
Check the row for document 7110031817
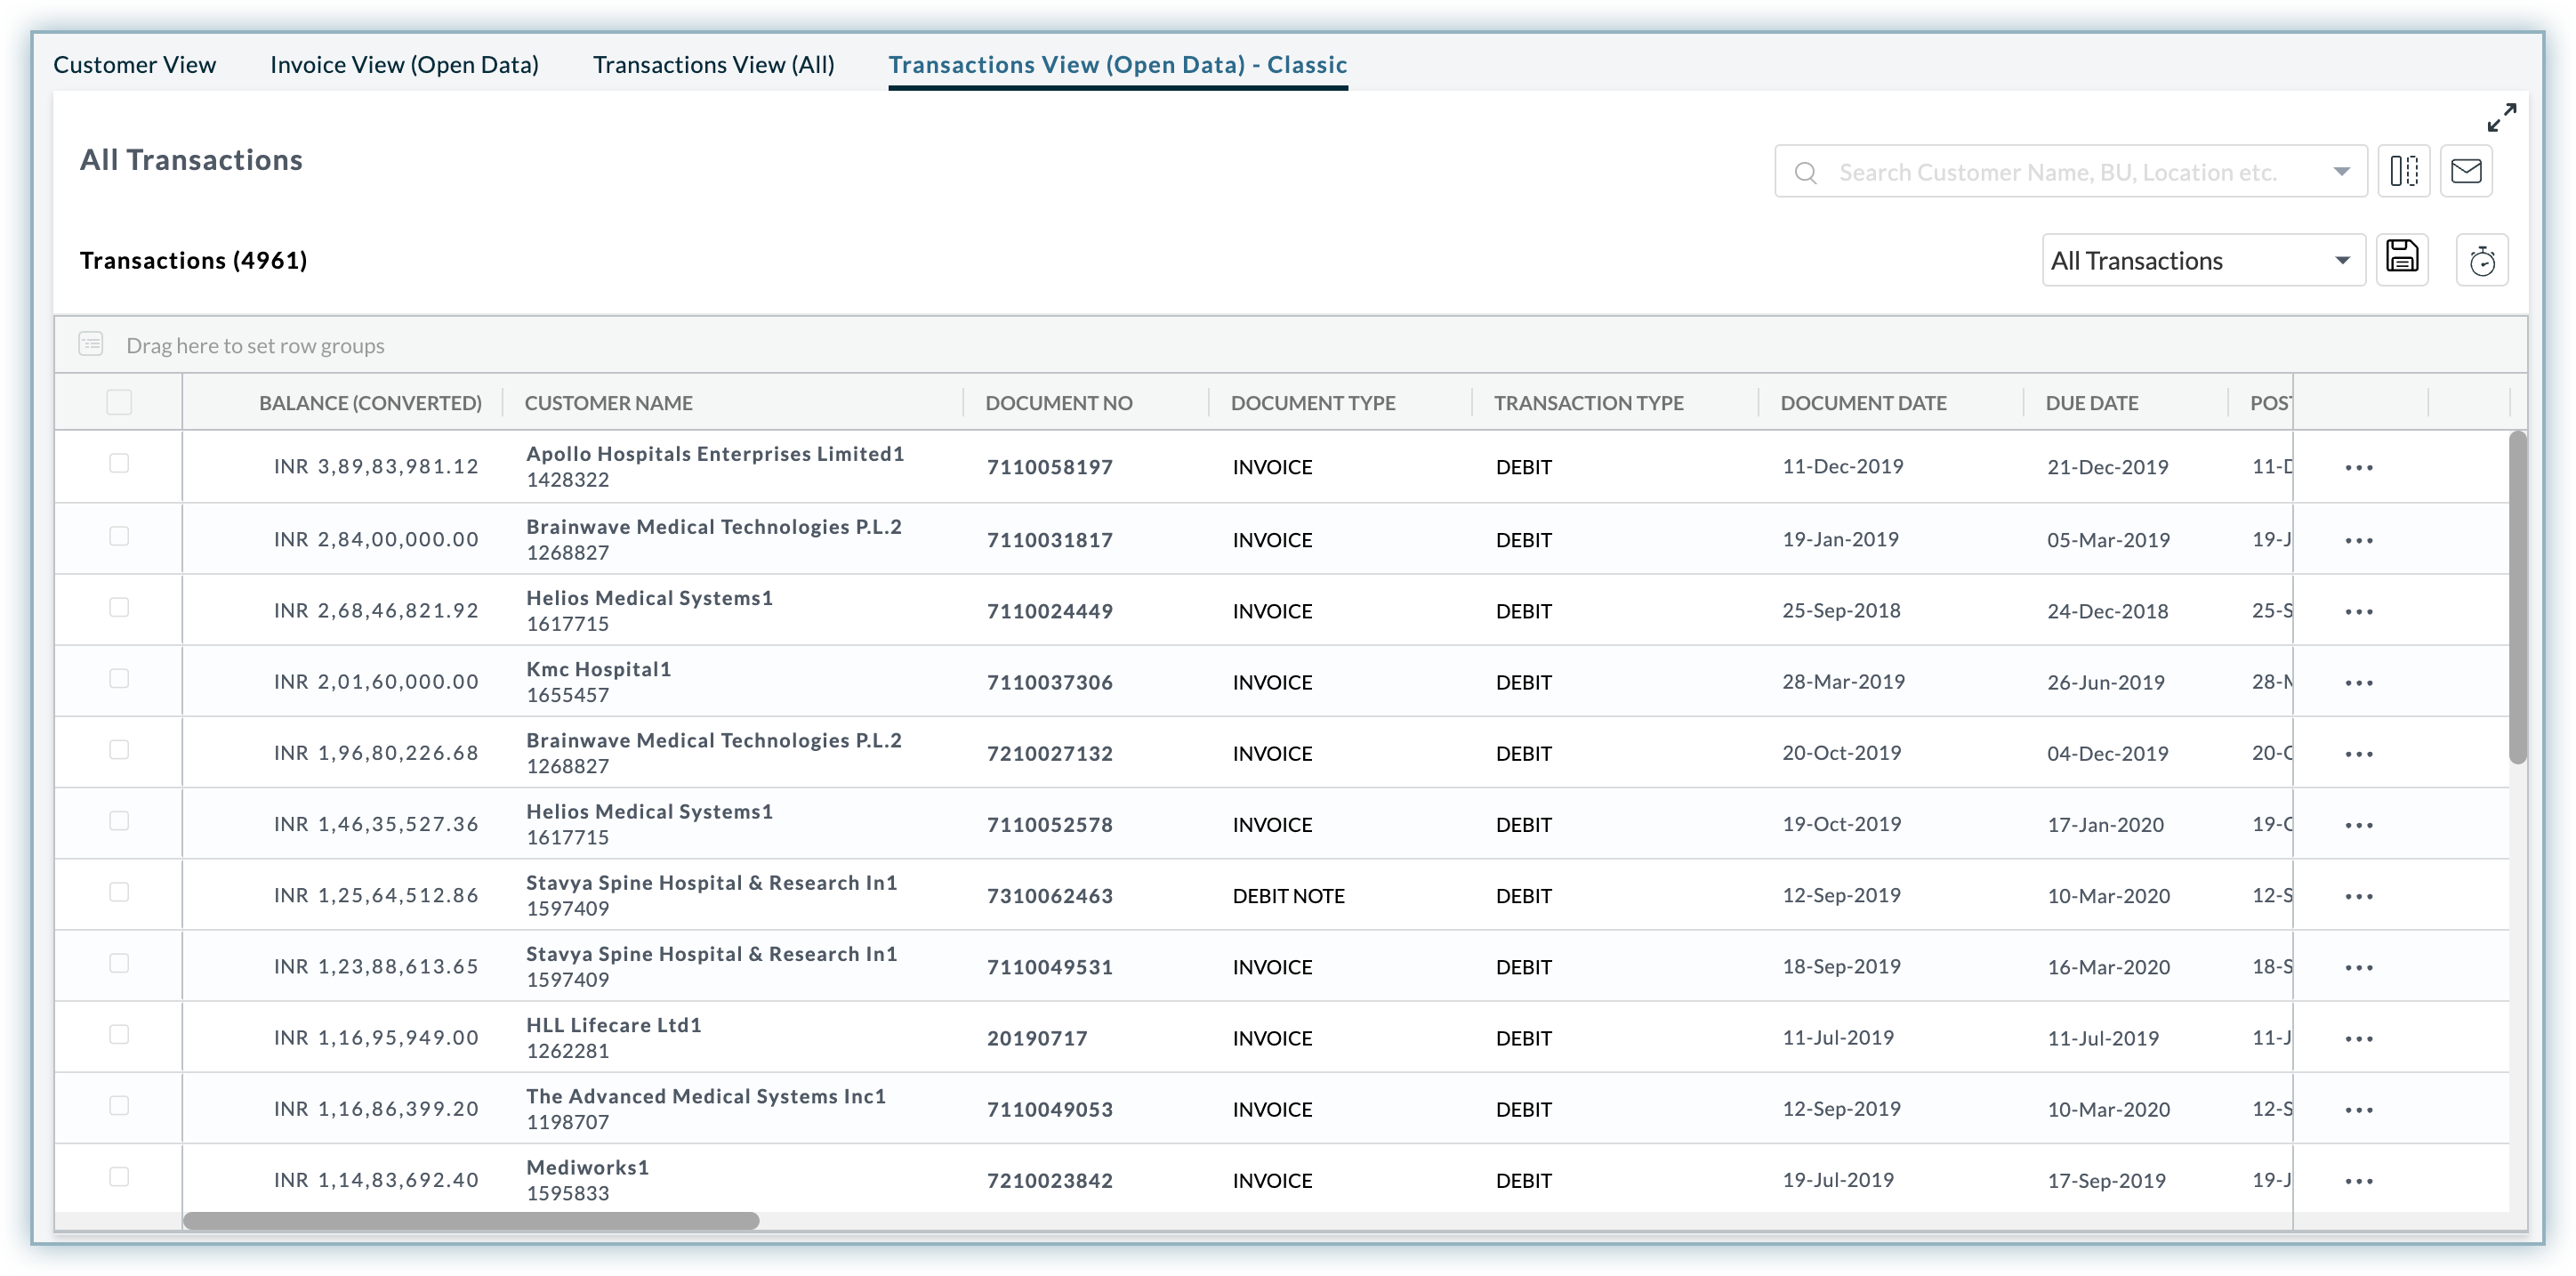coord(119,536)
